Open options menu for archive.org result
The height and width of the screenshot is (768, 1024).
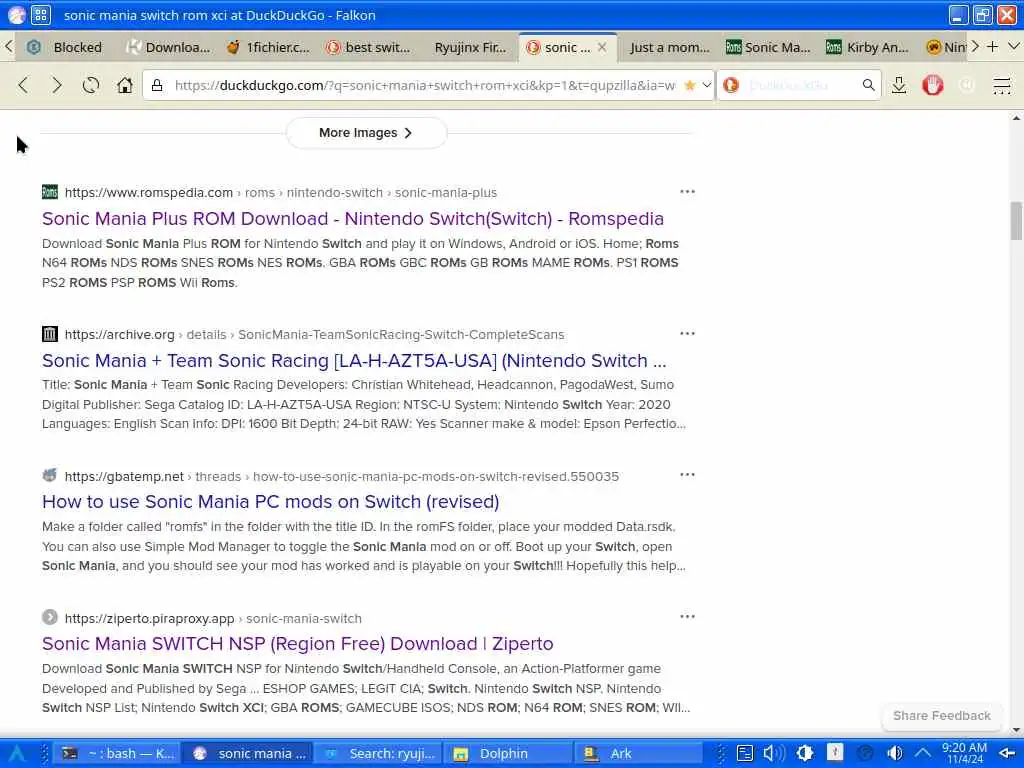(687, 333)
